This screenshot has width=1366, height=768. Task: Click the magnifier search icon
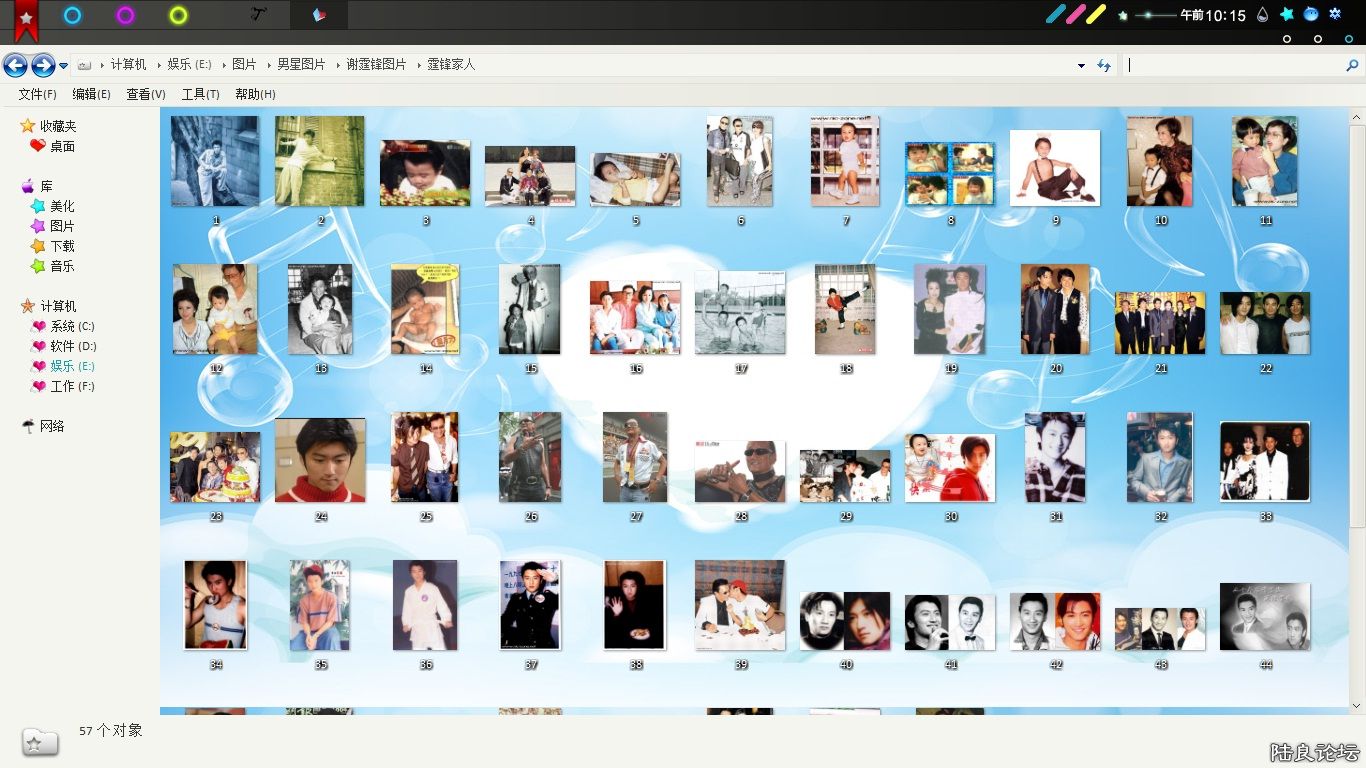point(1352,65)
